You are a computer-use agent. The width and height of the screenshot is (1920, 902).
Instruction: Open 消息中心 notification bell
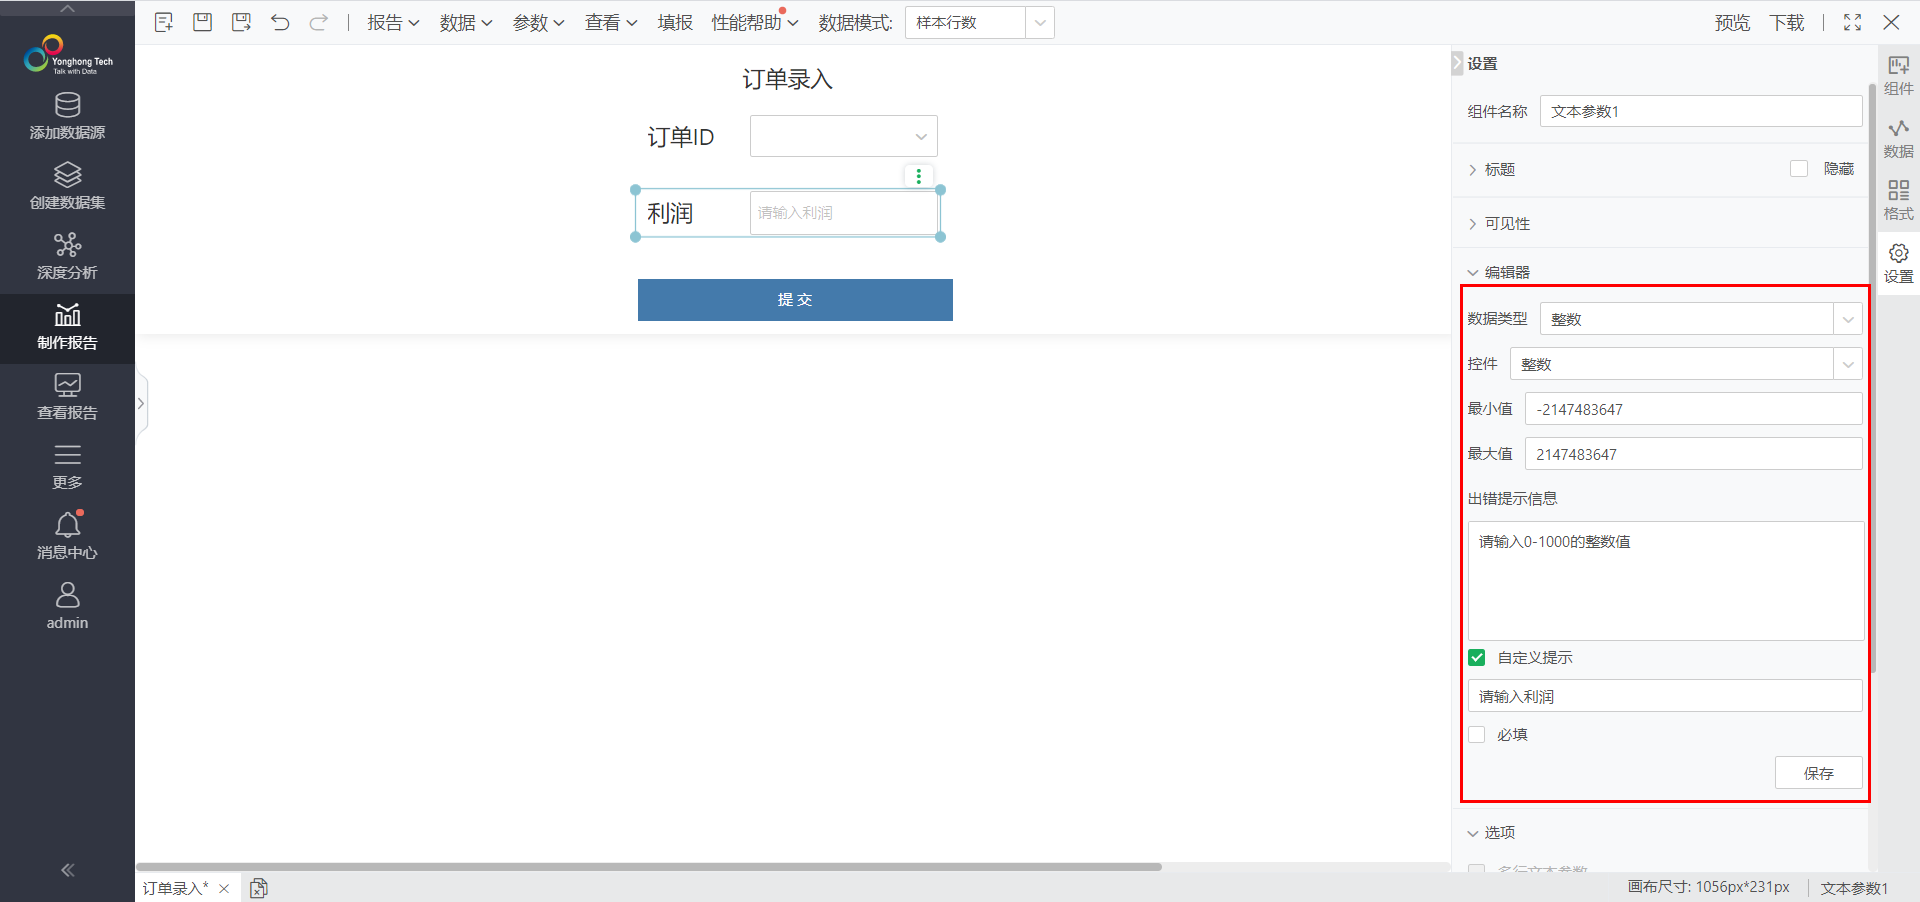[x=67, y=536]
